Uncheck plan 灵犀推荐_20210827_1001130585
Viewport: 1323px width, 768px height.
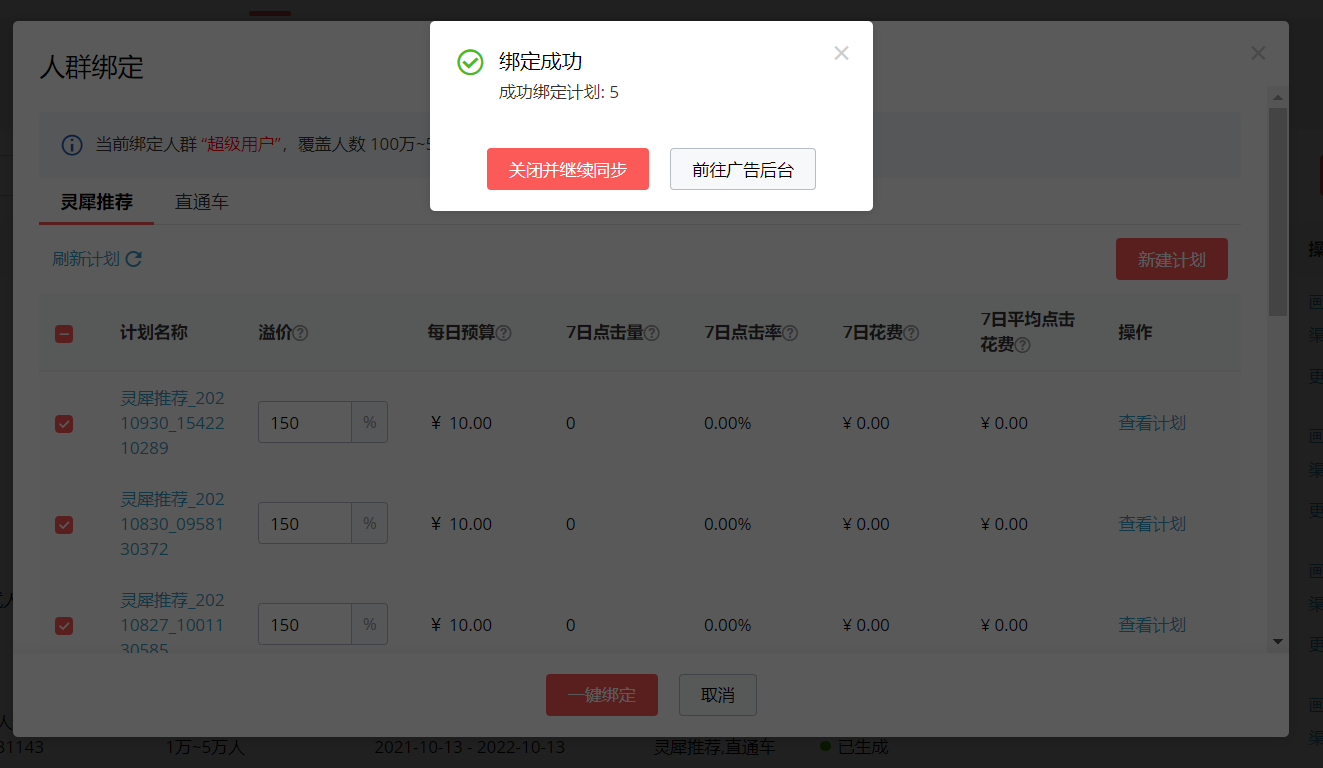[x=64, y=626]
